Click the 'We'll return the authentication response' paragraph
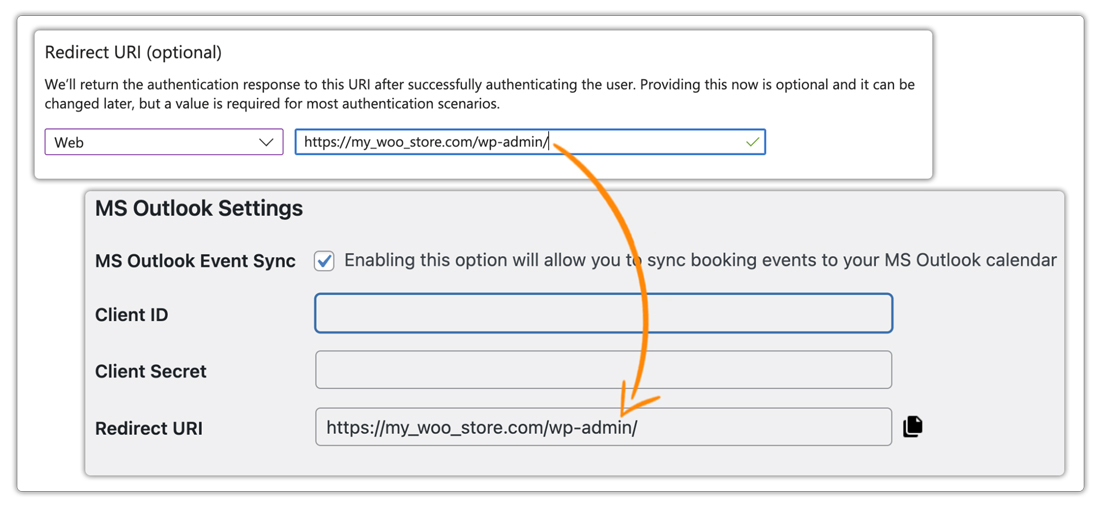 (x=480, y=95)
